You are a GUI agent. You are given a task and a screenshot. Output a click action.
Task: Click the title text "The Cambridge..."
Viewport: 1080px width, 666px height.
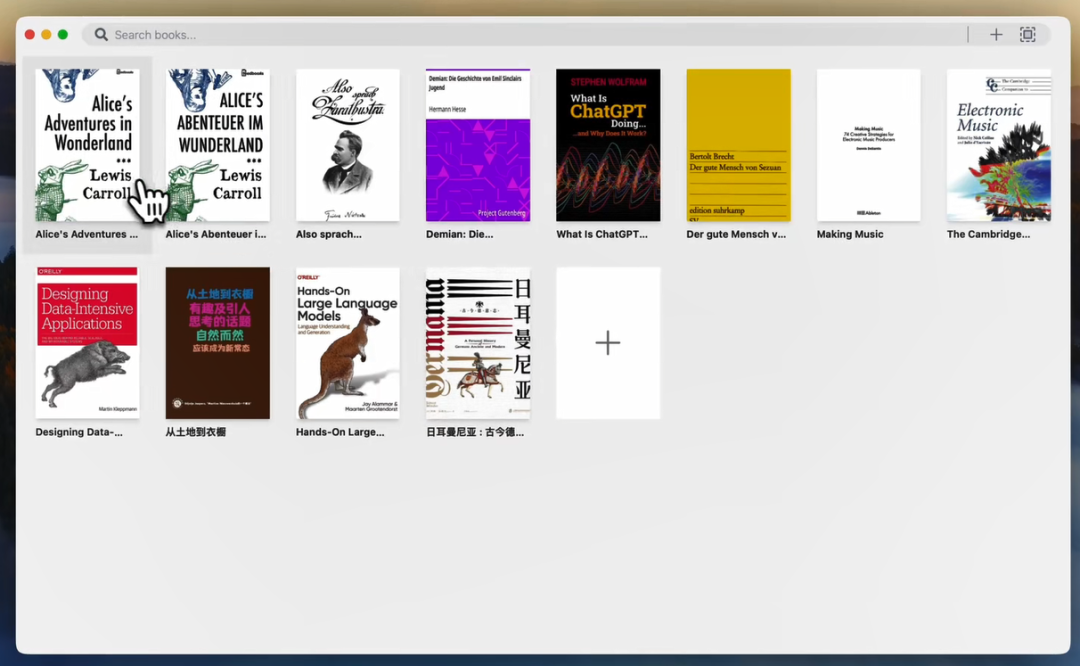988,234
